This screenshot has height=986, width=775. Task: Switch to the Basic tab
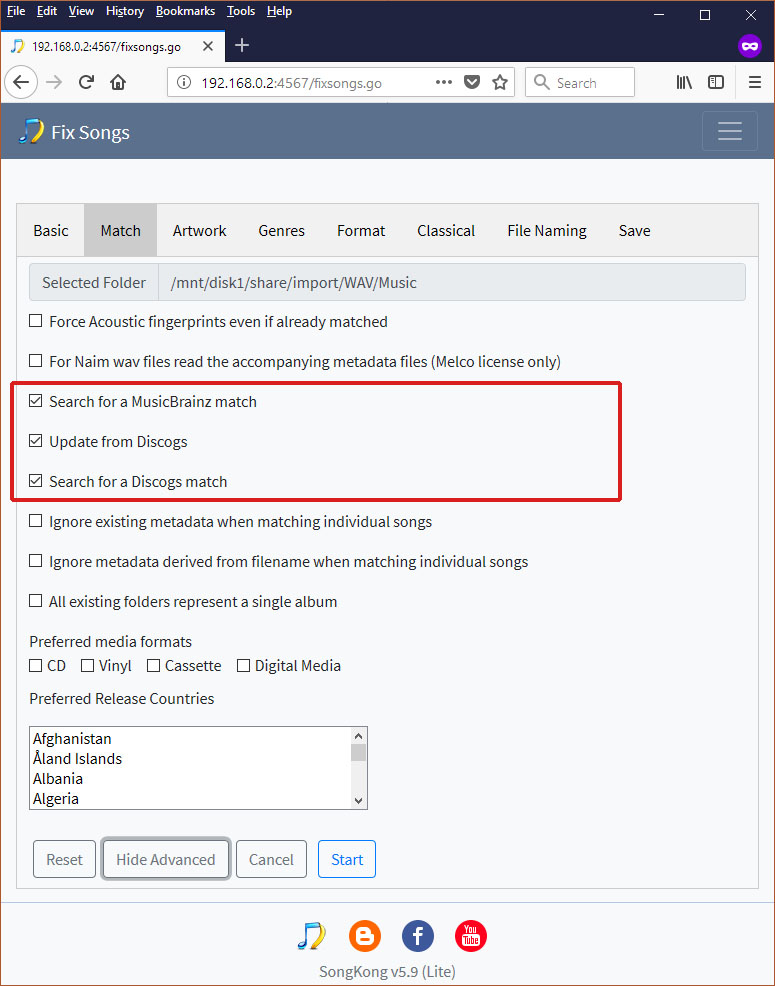[x=51, y=230]
